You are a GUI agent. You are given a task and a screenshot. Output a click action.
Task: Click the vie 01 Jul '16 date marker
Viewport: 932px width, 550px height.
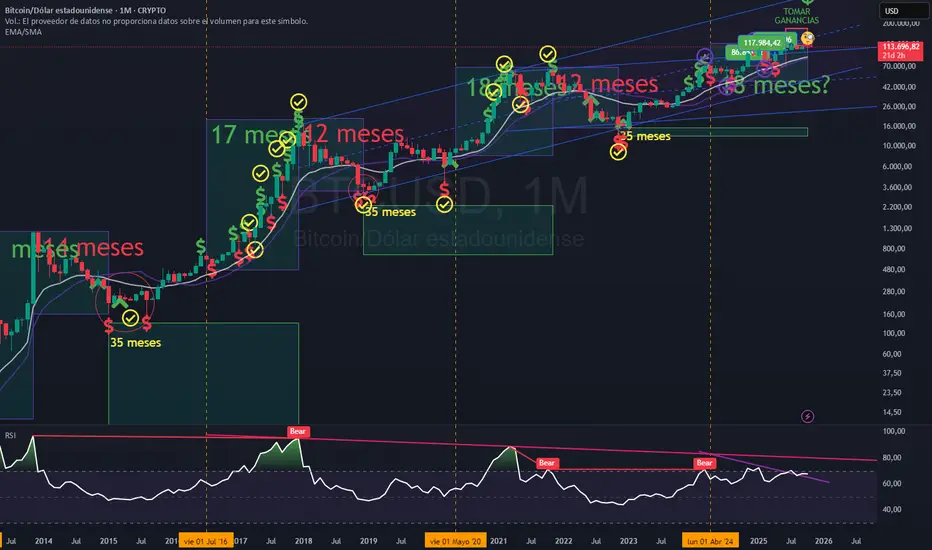206,541
